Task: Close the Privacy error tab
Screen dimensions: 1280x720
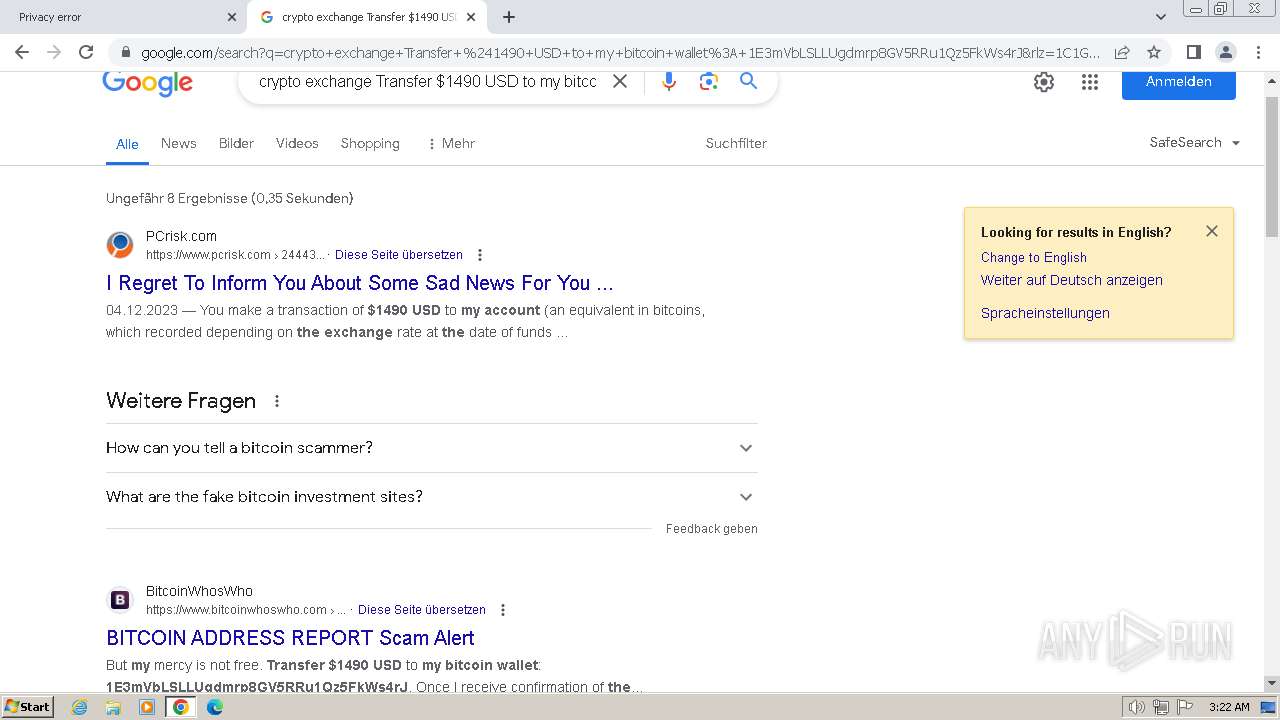Action: [232, 17]
